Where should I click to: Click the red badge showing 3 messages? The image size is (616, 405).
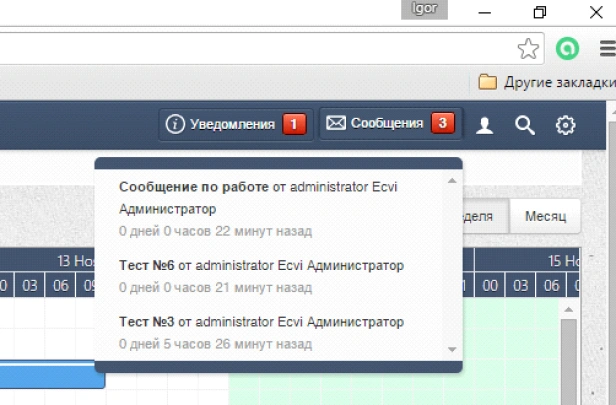click(x=443, y=124)
